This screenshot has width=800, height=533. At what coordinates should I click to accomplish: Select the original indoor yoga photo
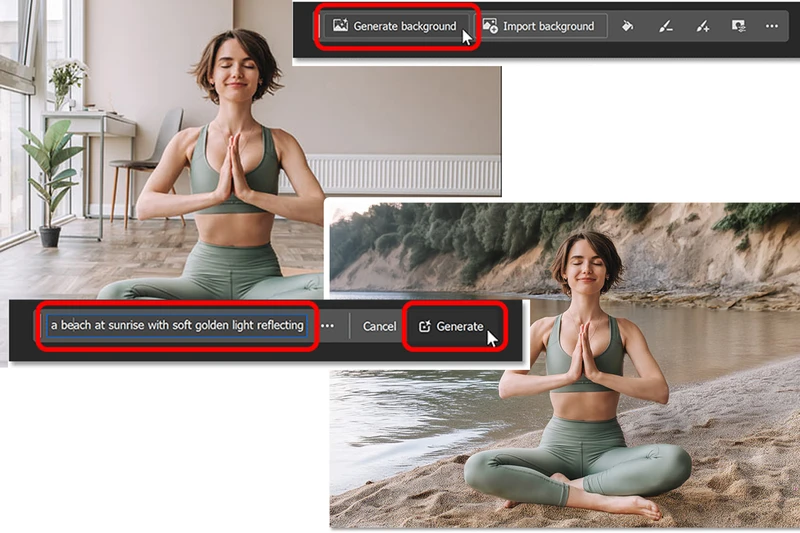click(150, 150)
